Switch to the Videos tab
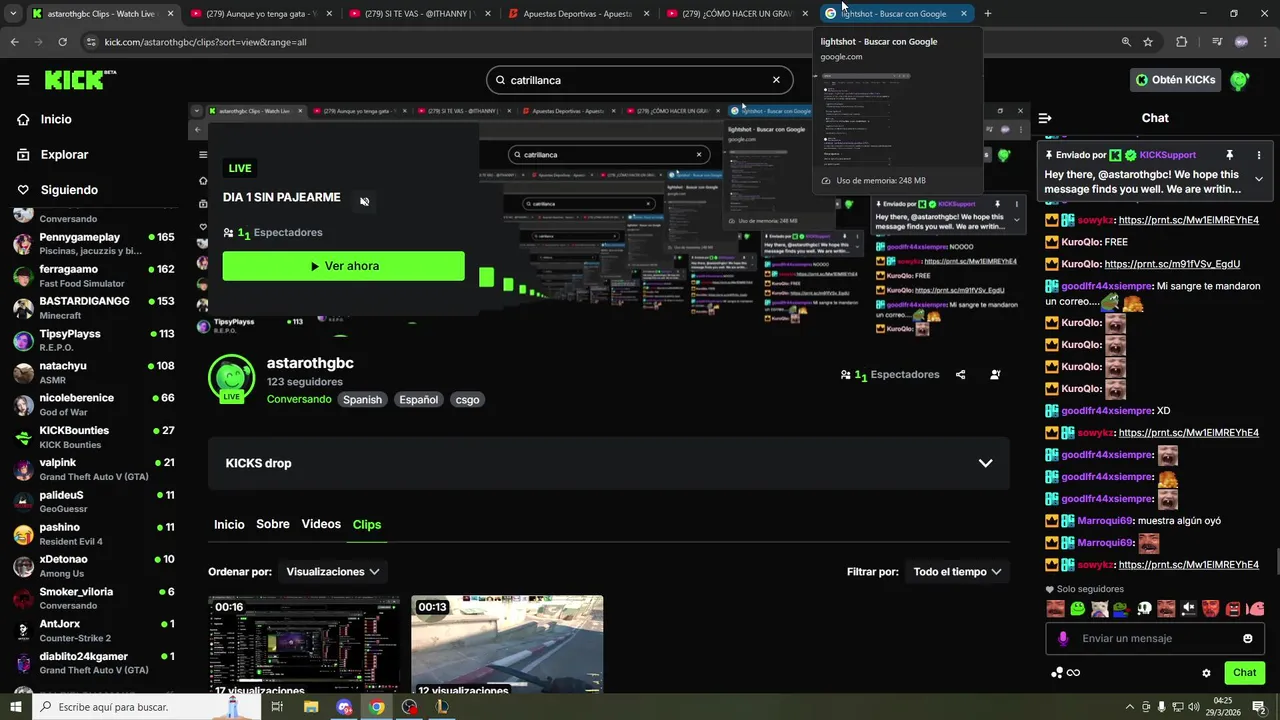Image resolution: width=1280 pixels, height=720 pixels. 321,524
